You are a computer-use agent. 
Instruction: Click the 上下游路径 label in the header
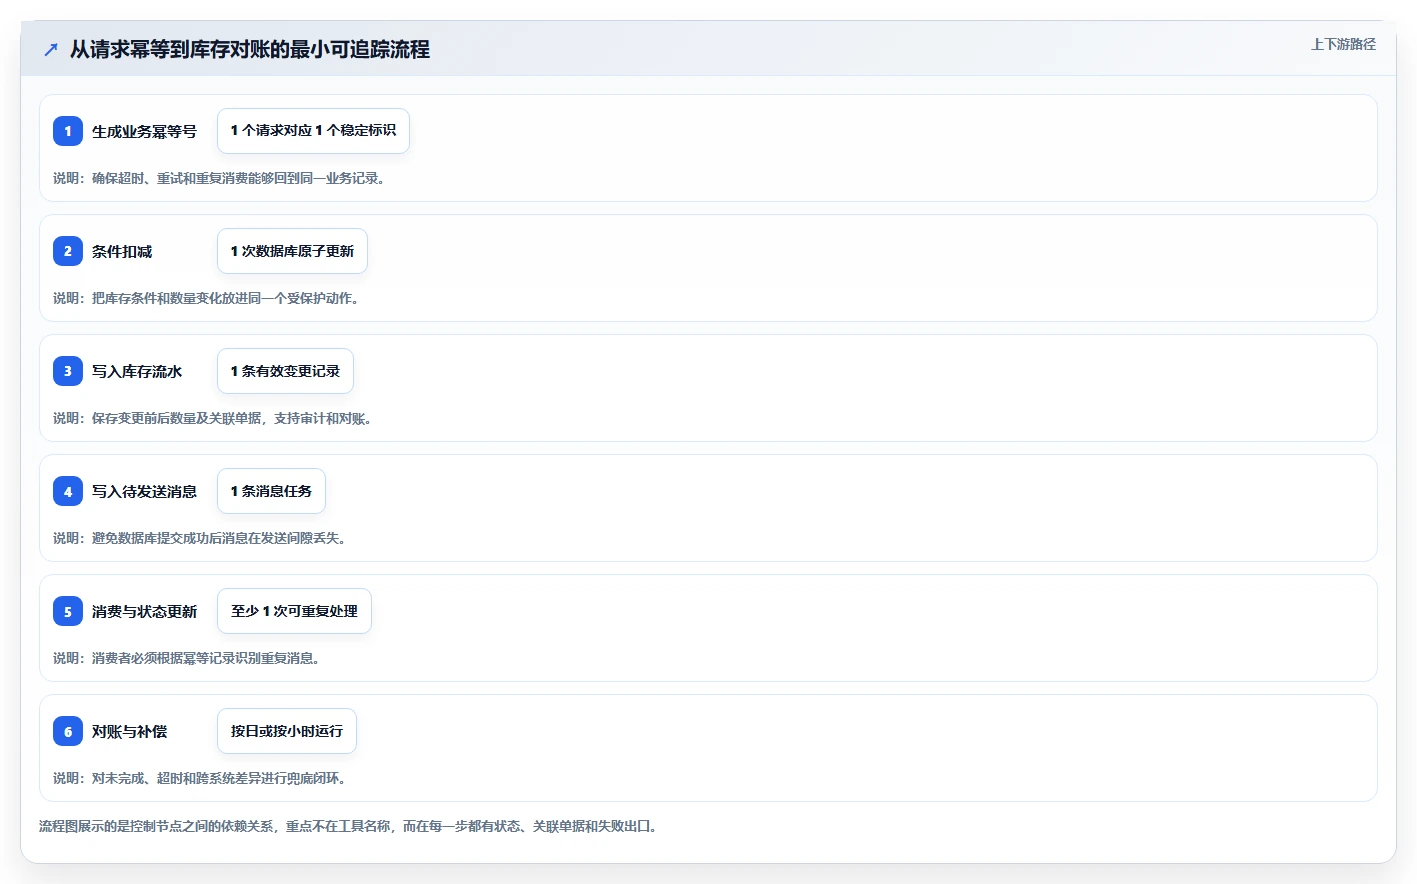(1343, 44)
